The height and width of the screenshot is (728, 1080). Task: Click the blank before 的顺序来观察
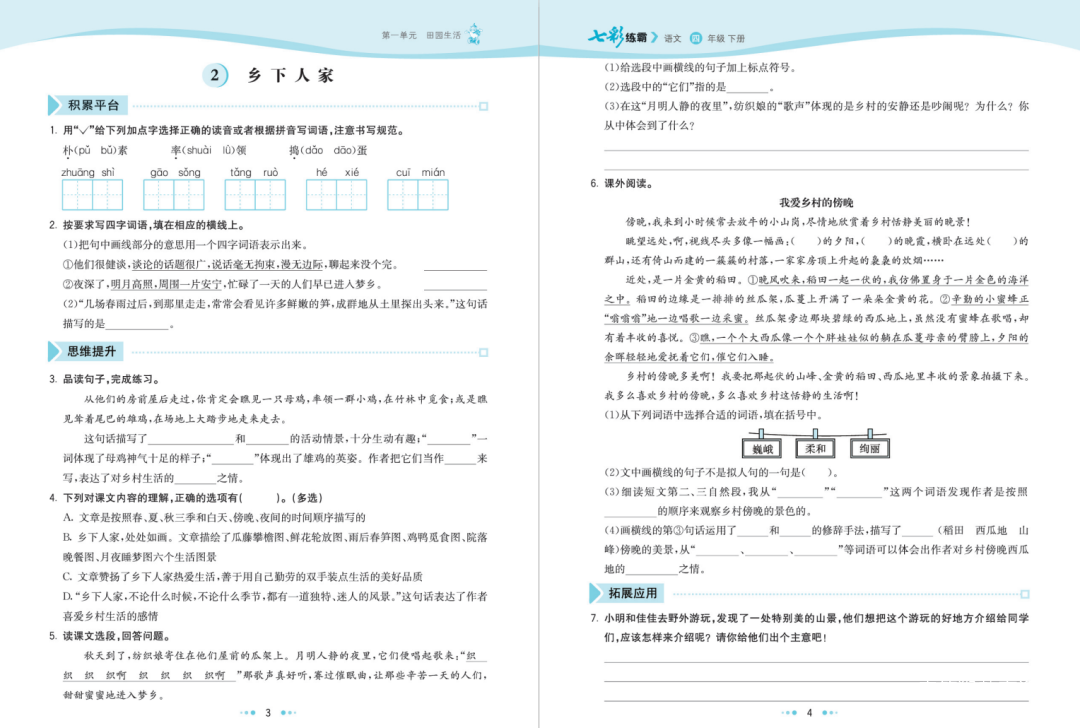click(630, 512)
